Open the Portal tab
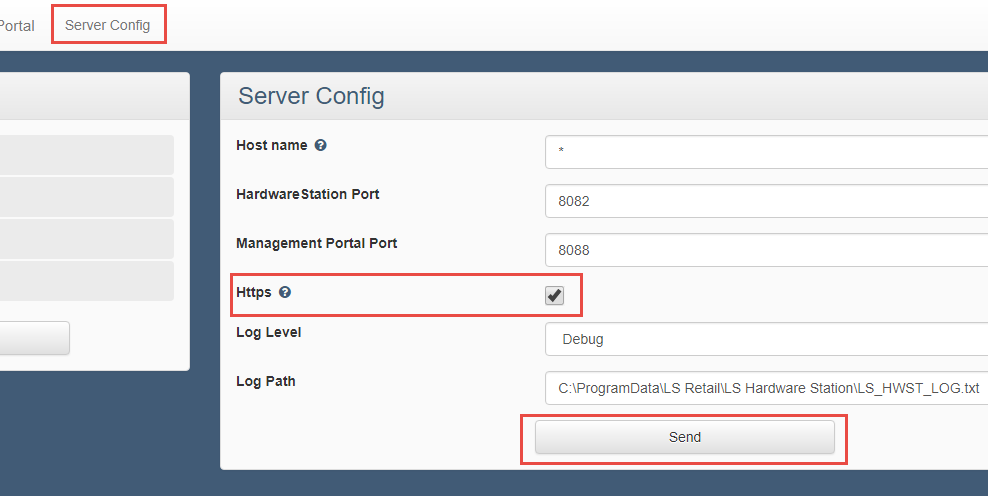This screenshot has height=496, width=988. 17,25
